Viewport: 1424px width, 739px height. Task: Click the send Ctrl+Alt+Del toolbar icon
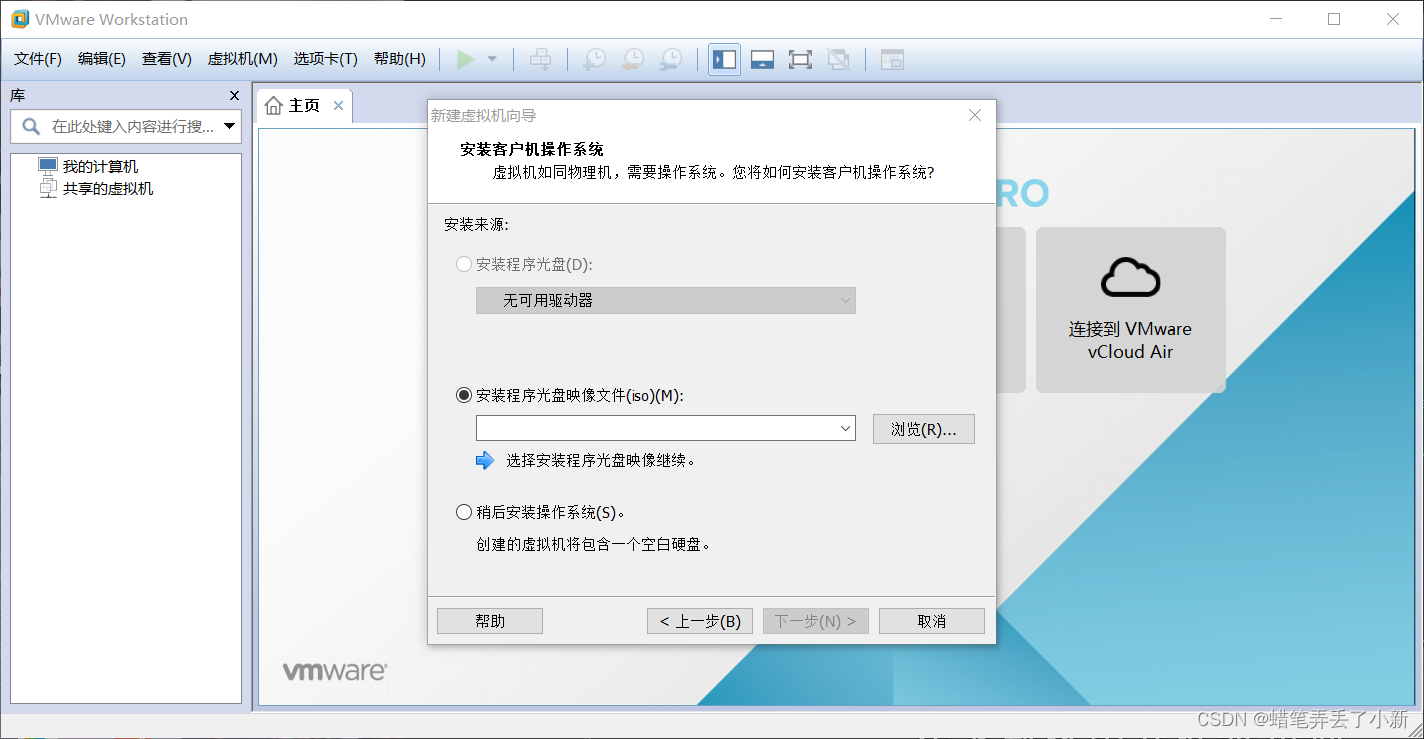[x=540, y=59]
